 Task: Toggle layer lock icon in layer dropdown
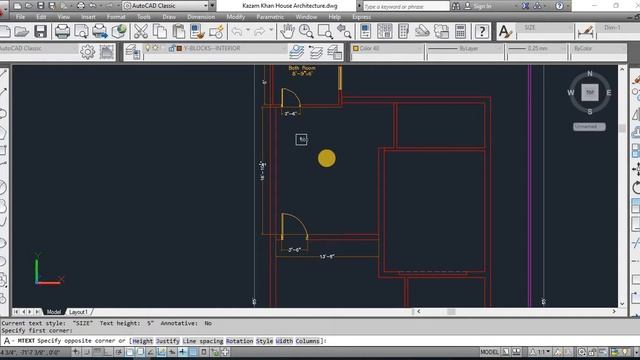pos(172,48)
